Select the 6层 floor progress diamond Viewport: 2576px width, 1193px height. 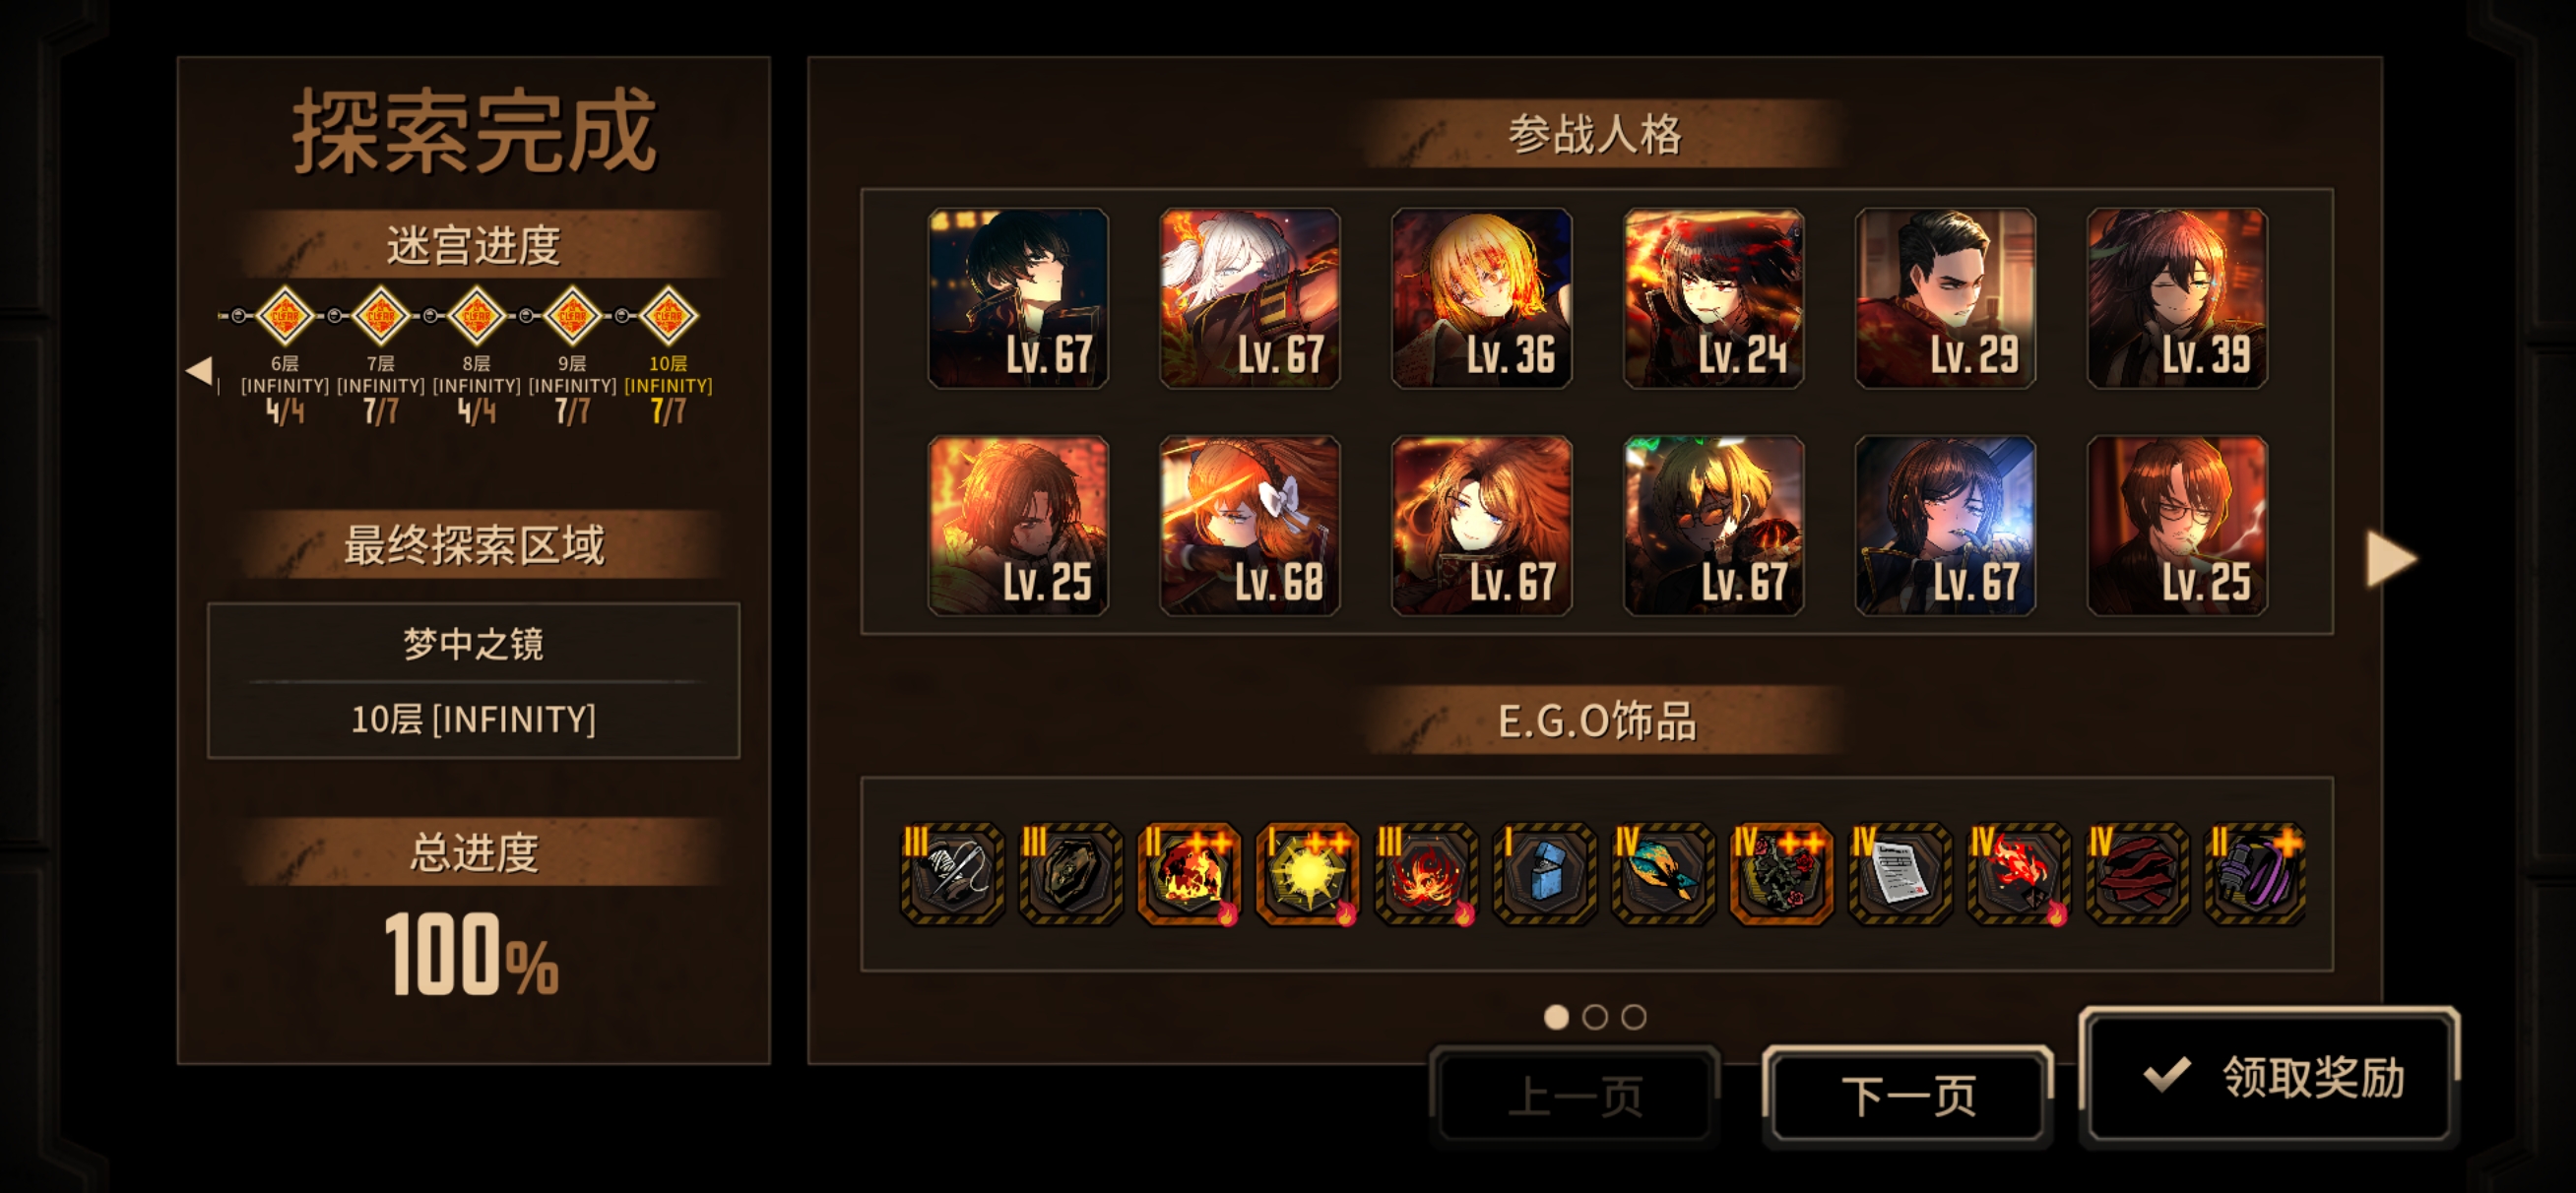coord(285,316)
